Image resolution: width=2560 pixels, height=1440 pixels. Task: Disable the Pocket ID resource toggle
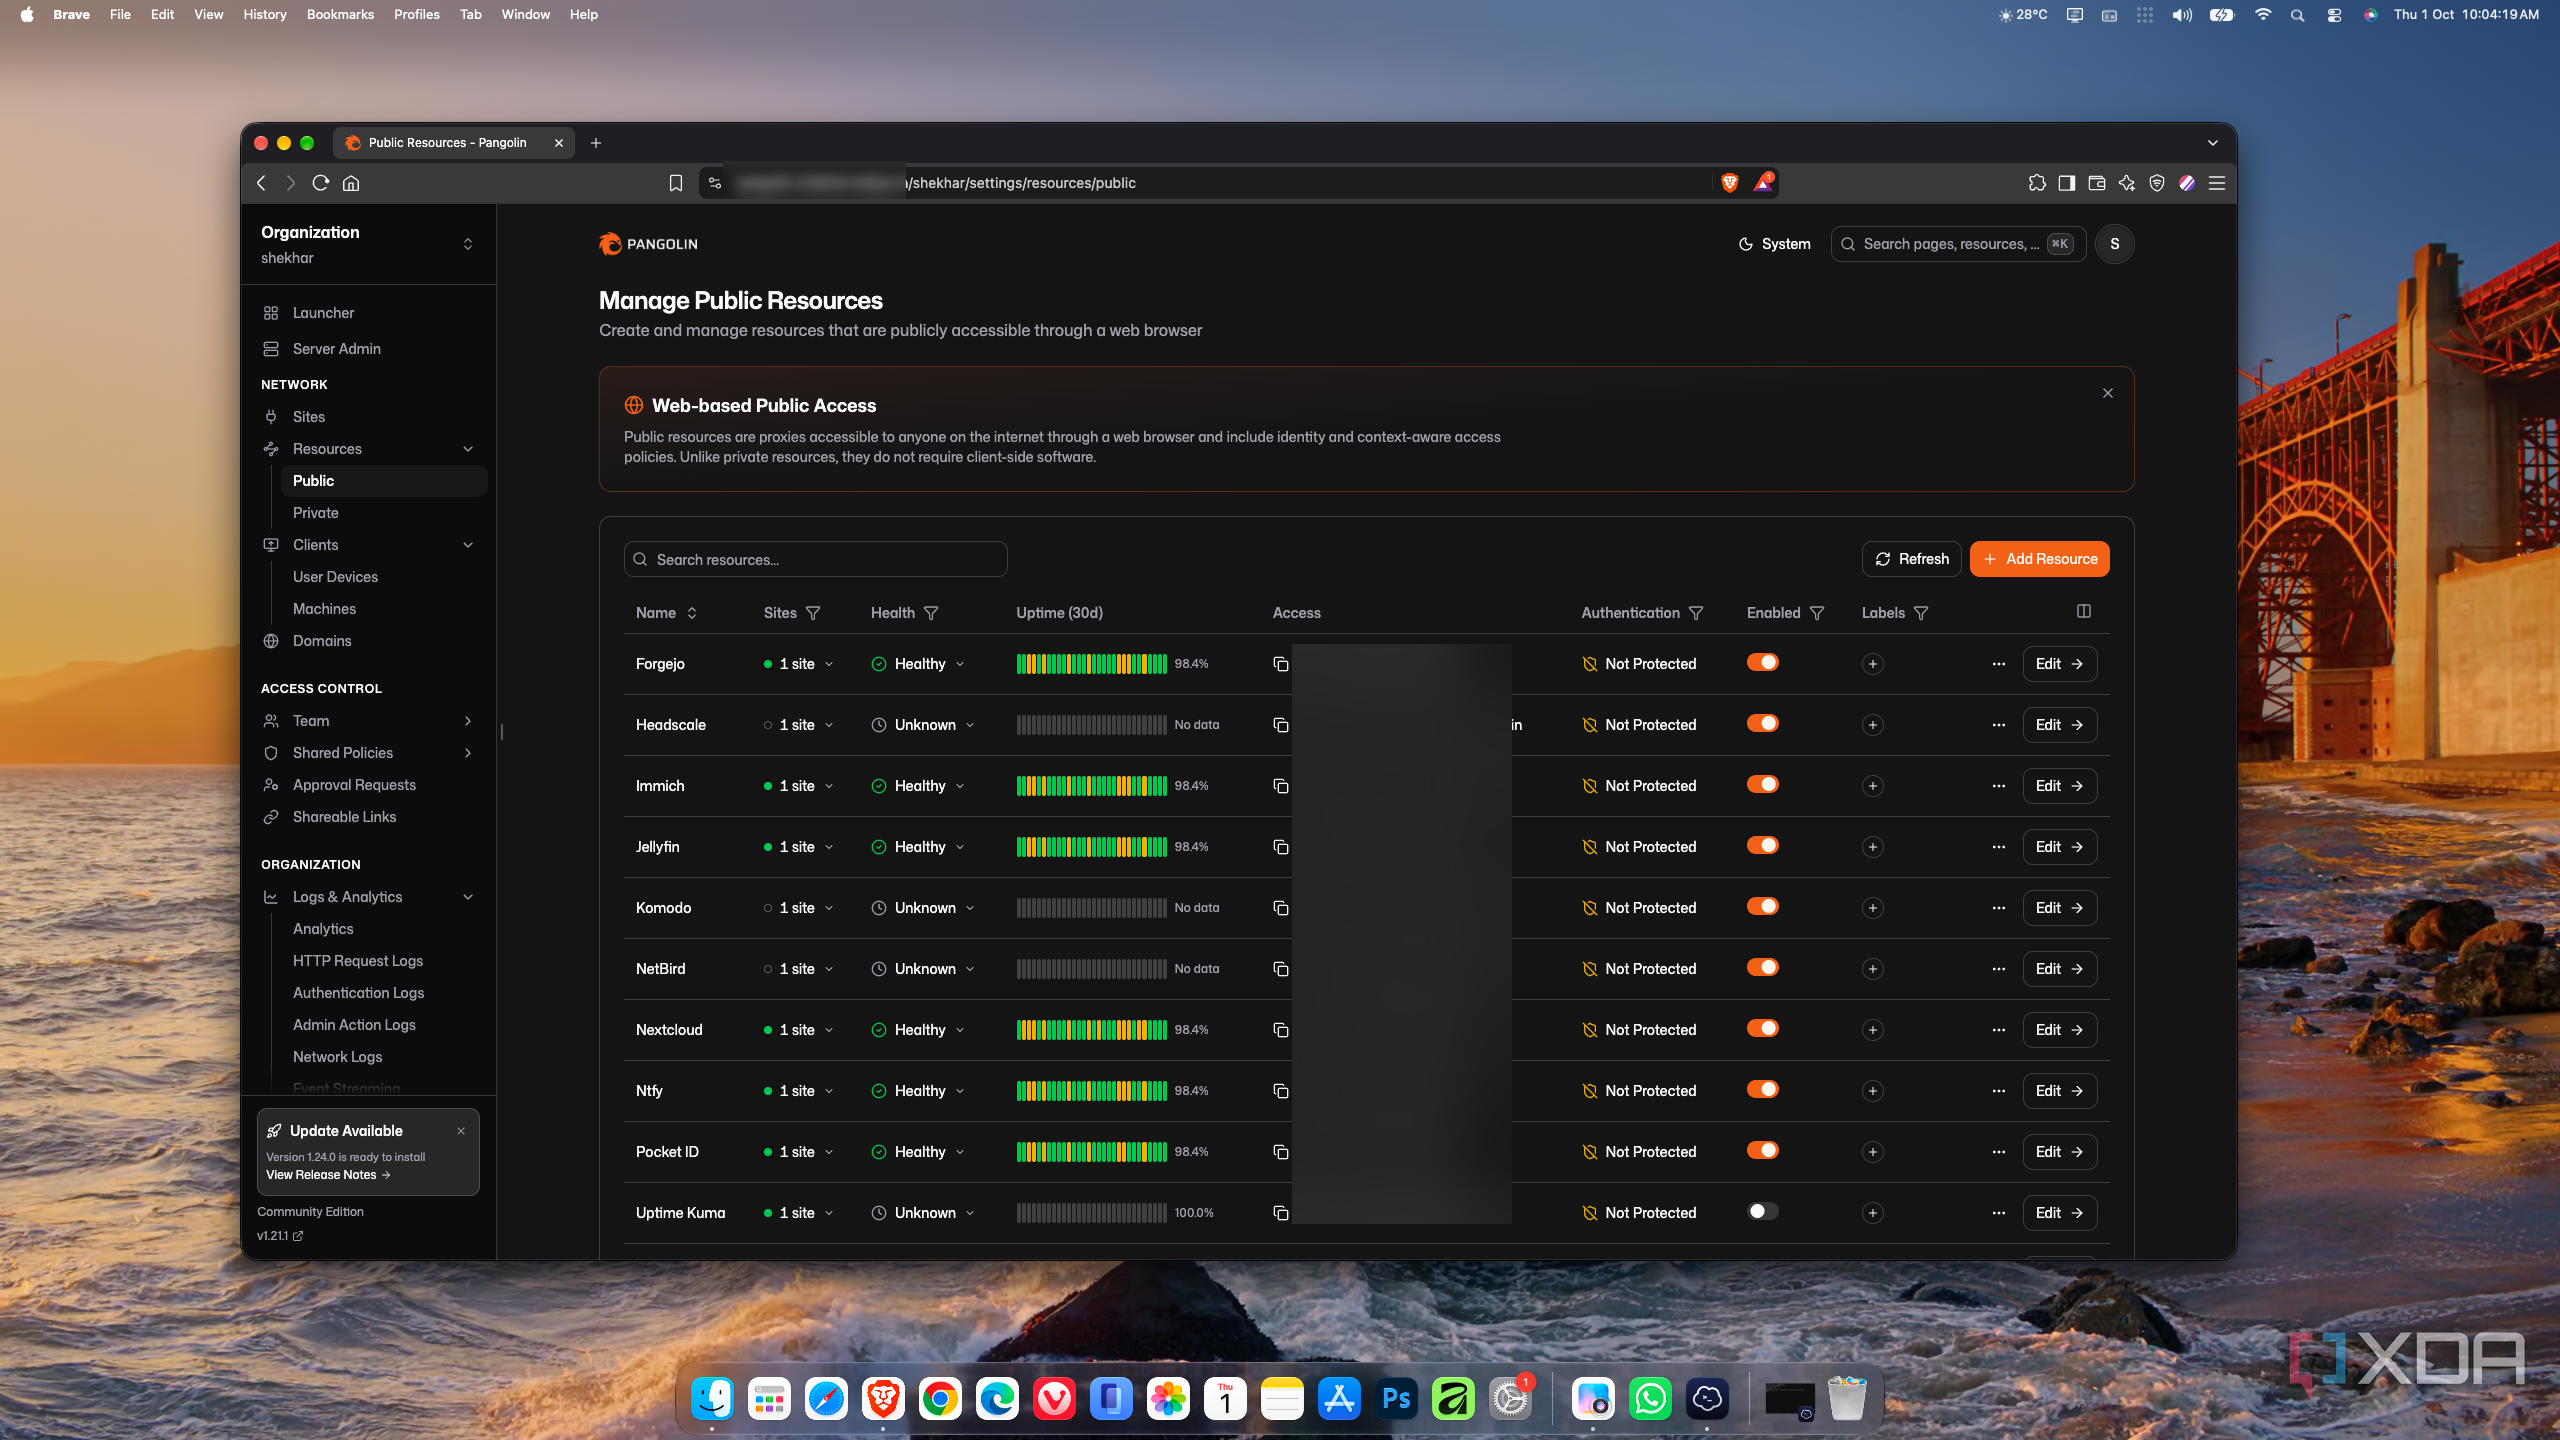pos(1763,1150)
